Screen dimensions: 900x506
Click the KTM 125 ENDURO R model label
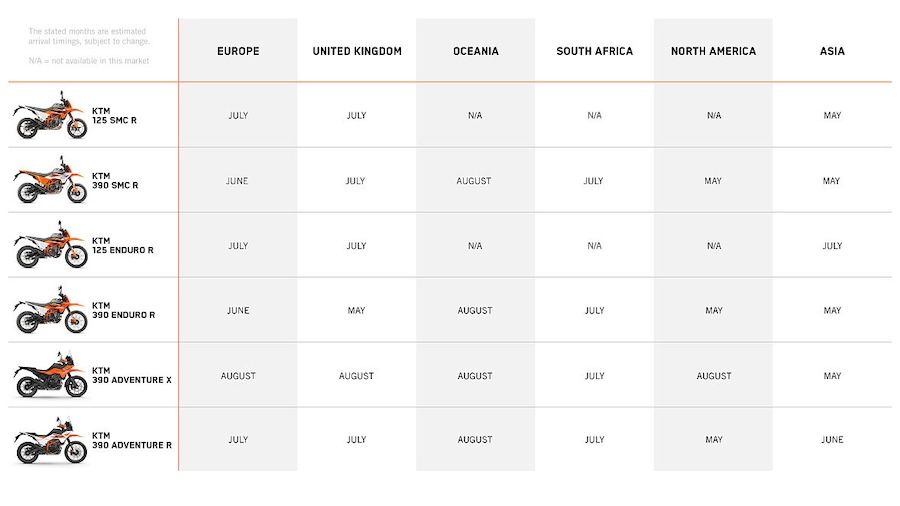123,246
